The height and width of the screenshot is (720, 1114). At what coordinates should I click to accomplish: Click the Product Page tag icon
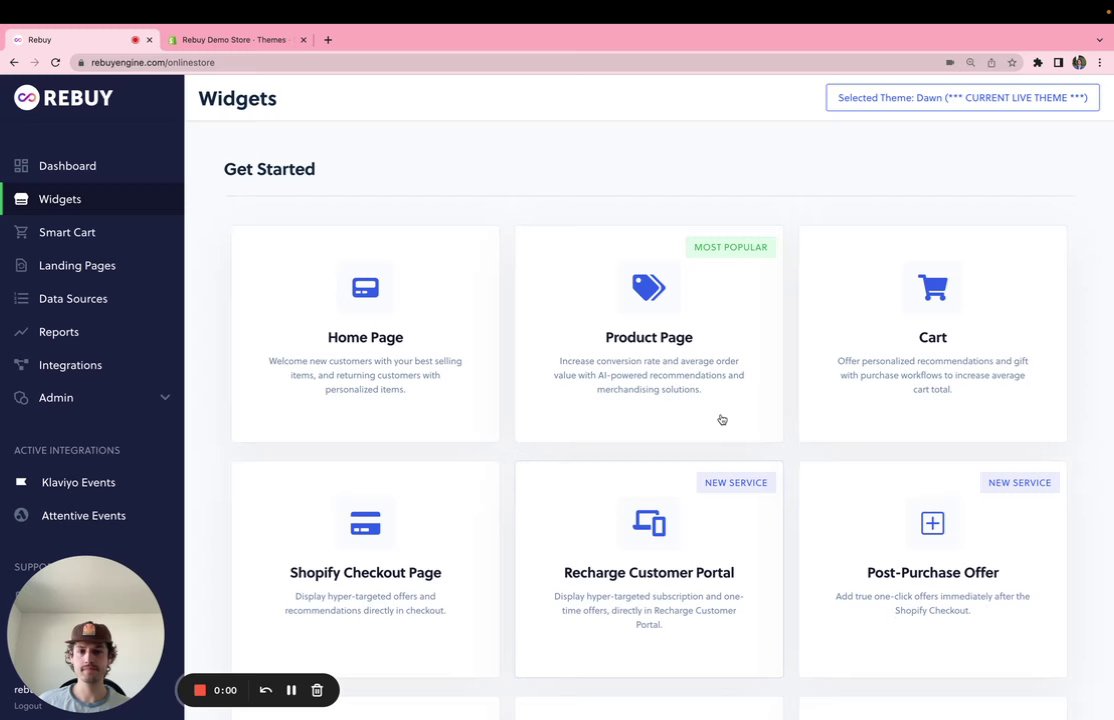pyautogui.click(x=649, y=287)
